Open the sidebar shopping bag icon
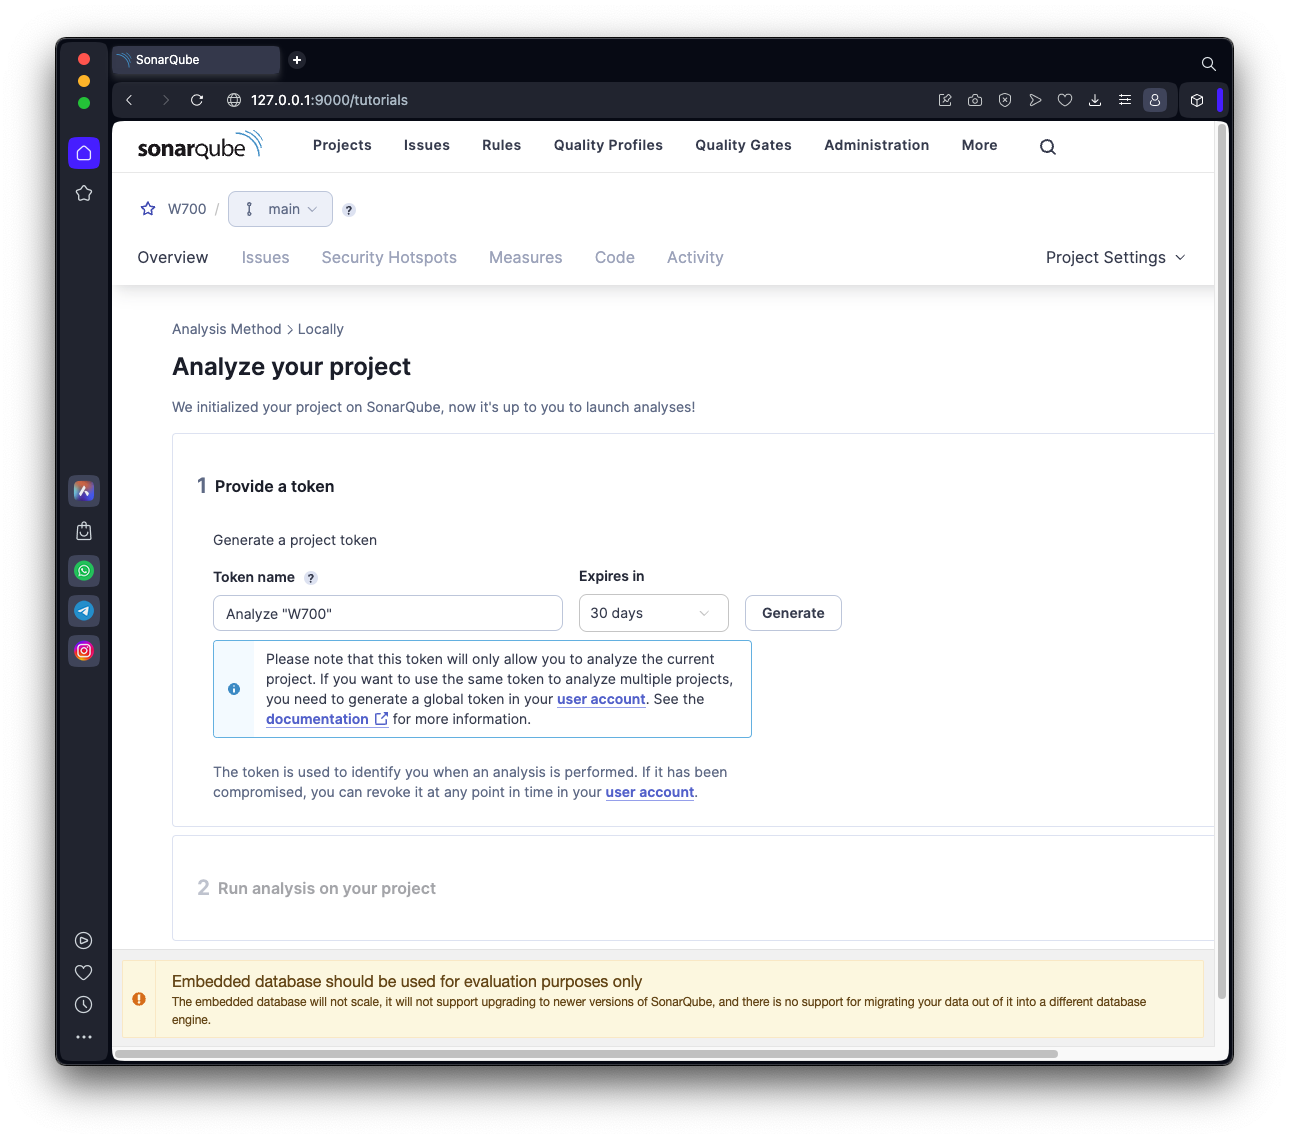 [84, 531]
